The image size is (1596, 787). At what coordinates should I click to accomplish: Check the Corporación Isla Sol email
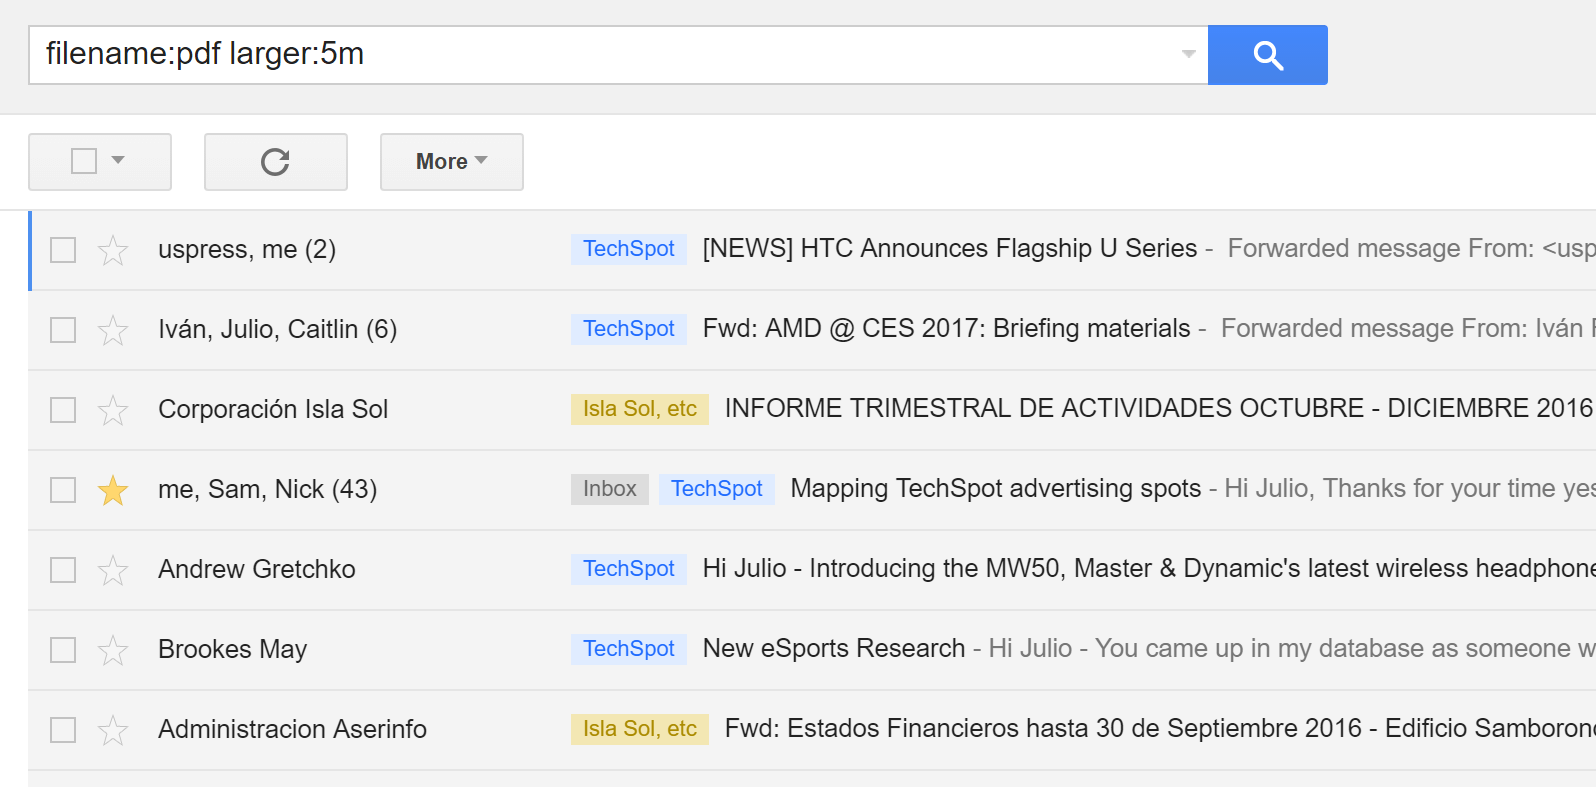click(x=63, y=410)
